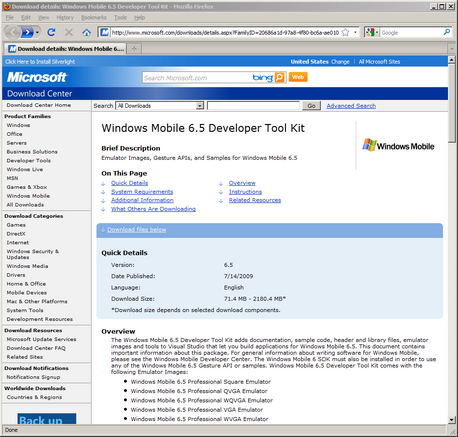Open Additional Information link

tap(142, 200)
